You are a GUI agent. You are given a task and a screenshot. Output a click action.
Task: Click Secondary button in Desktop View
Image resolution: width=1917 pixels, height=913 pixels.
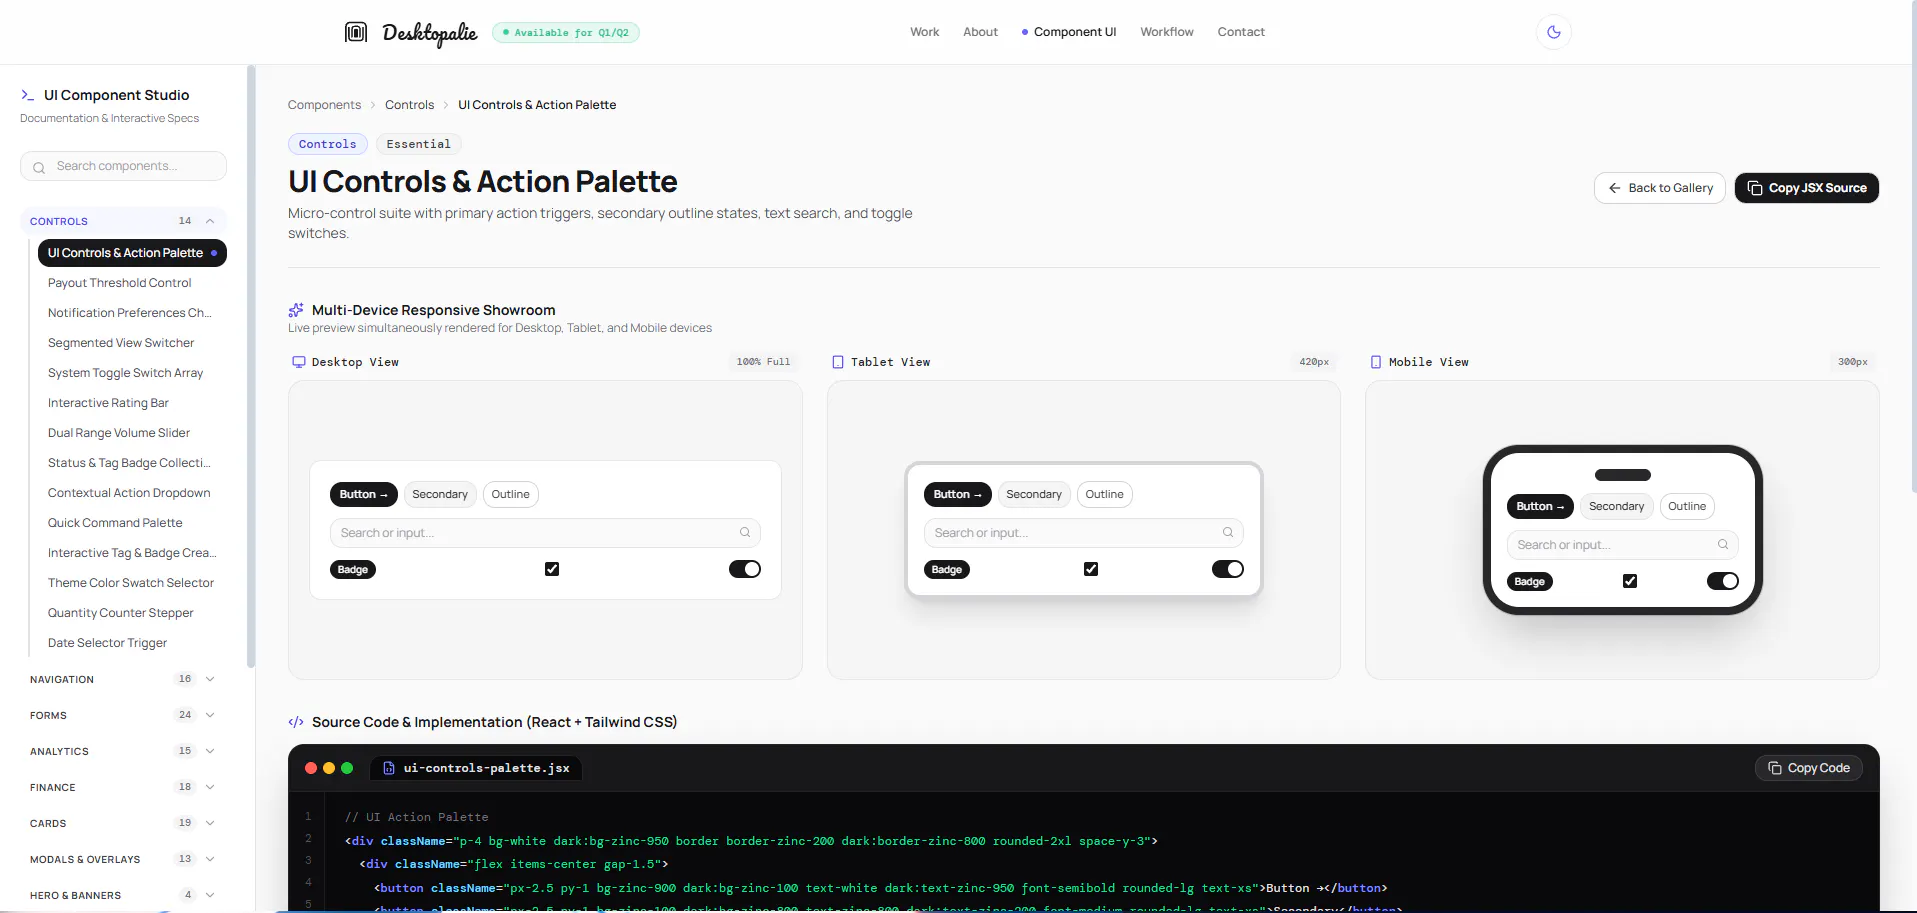point(440,494)
